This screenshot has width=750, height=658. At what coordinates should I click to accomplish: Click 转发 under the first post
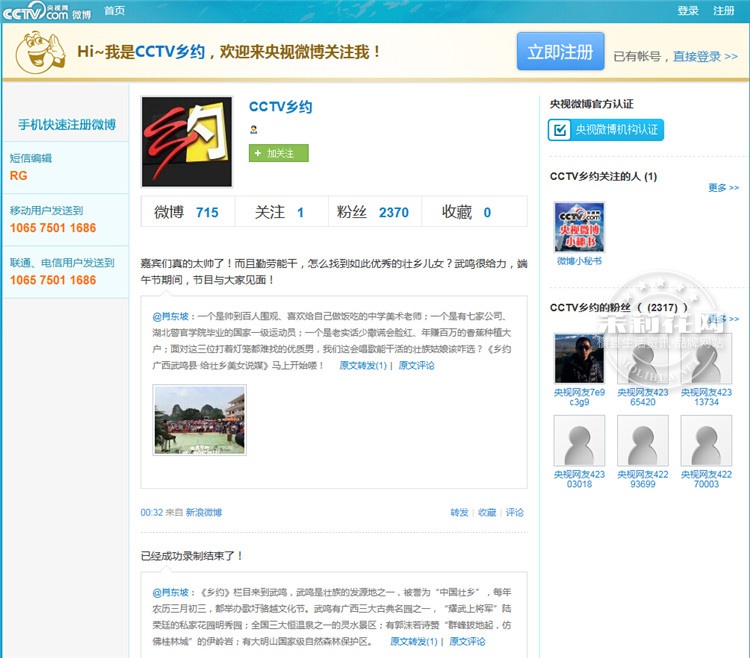click(x=459, y=513)
